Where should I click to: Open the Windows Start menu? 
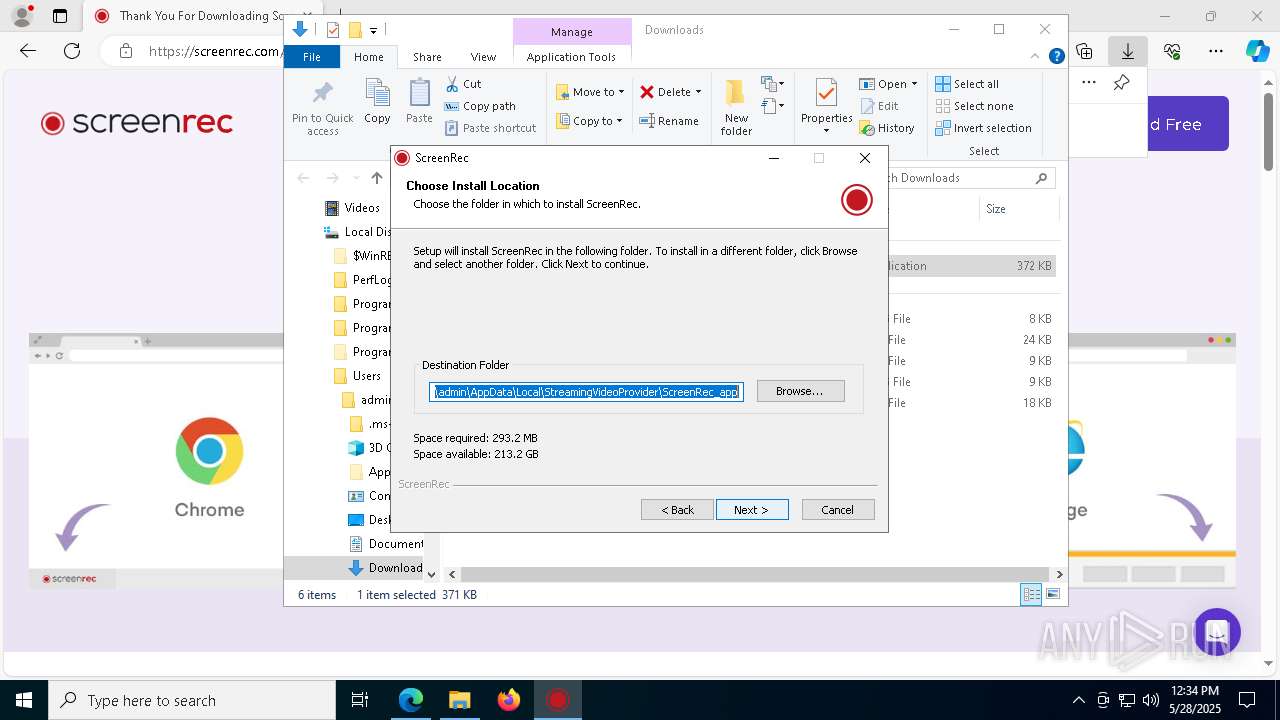click(x=24, y=700)
